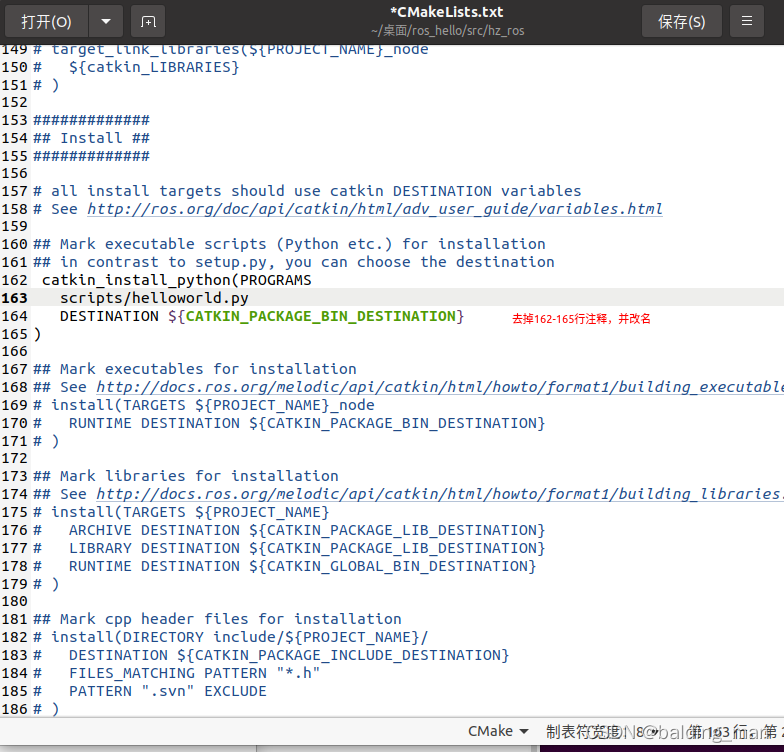This screenshot has height=752, width=784.
Task: Expand the recent files dropdown arrow
Action: pos(106,22)
